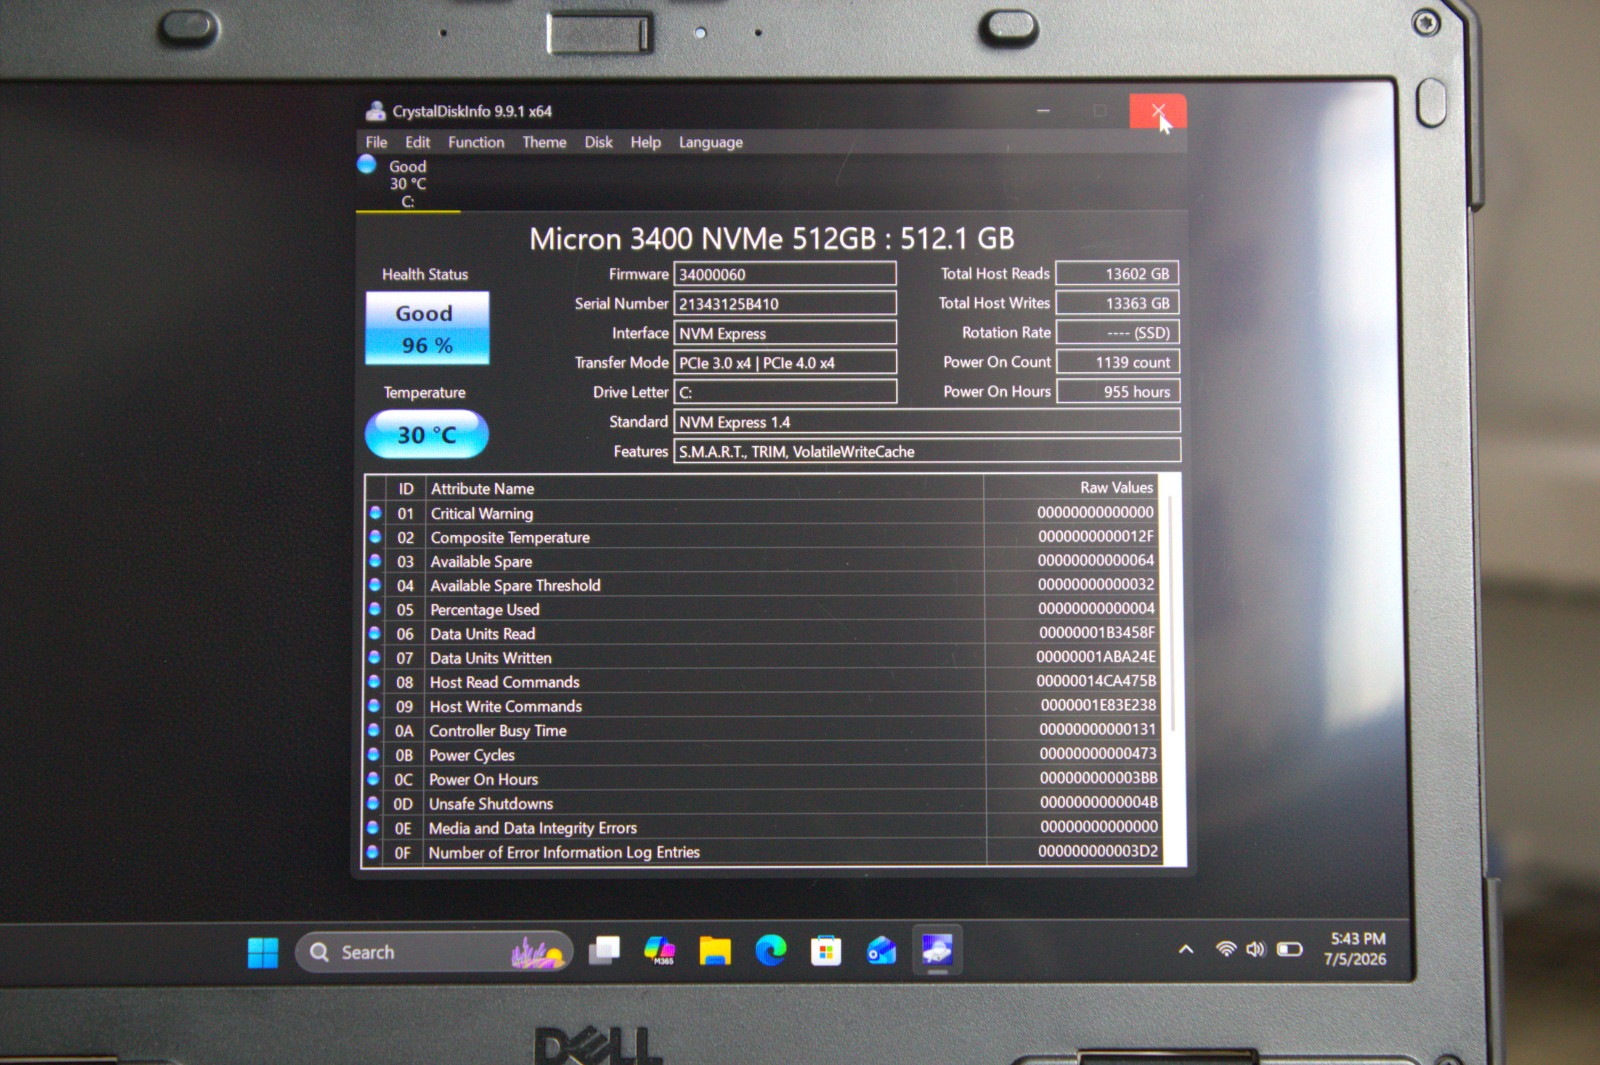Select the Available Spare attribute row

click(762, 561)
